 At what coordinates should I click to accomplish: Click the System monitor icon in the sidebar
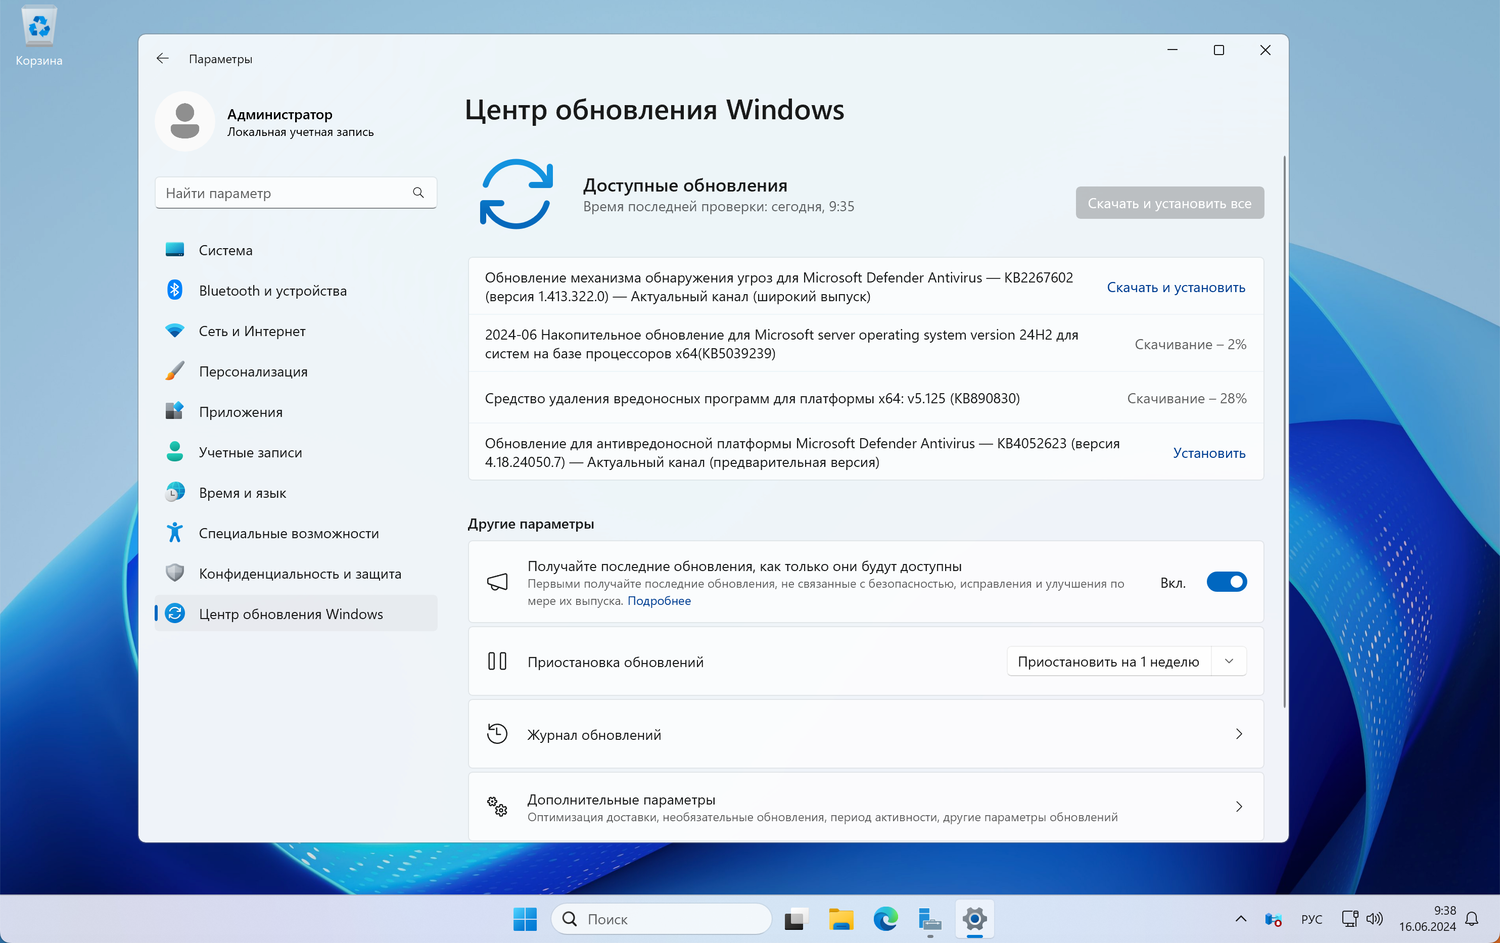(175, 250)
